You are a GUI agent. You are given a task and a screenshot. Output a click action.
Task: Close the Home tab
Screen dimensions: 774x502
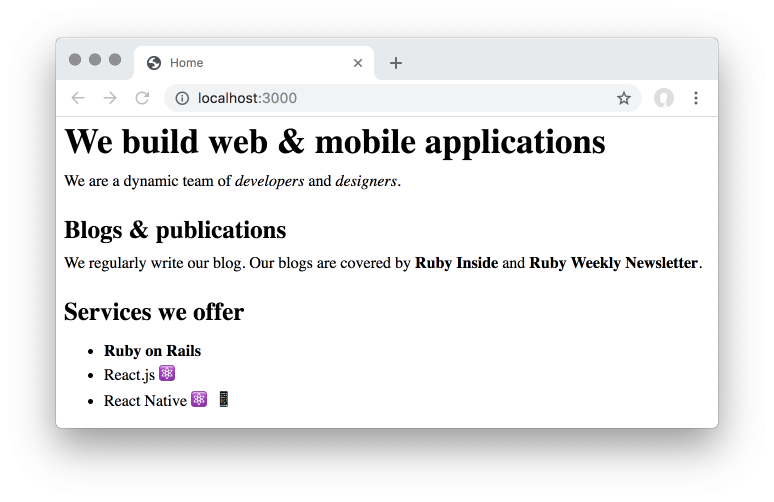click(358, 63)
